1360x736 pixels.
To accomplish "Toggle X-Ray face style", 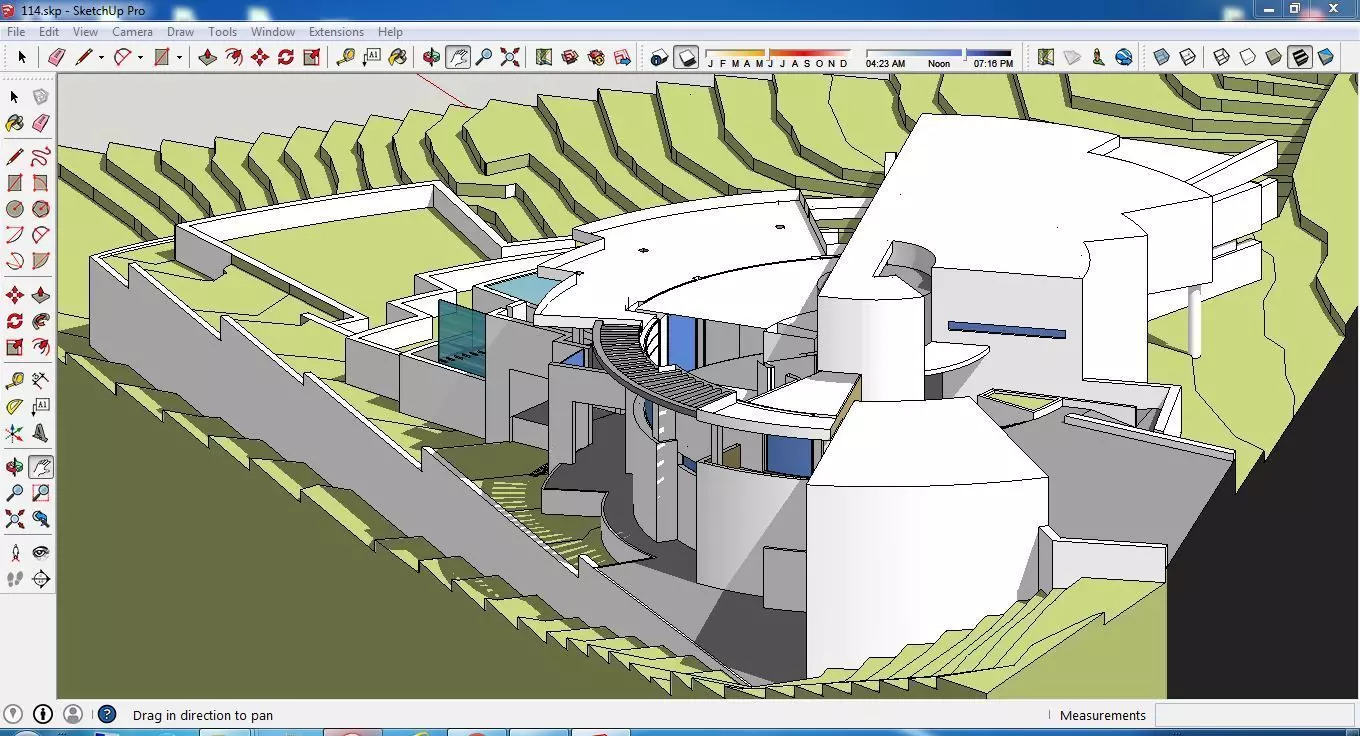I will coord(1161,57).
